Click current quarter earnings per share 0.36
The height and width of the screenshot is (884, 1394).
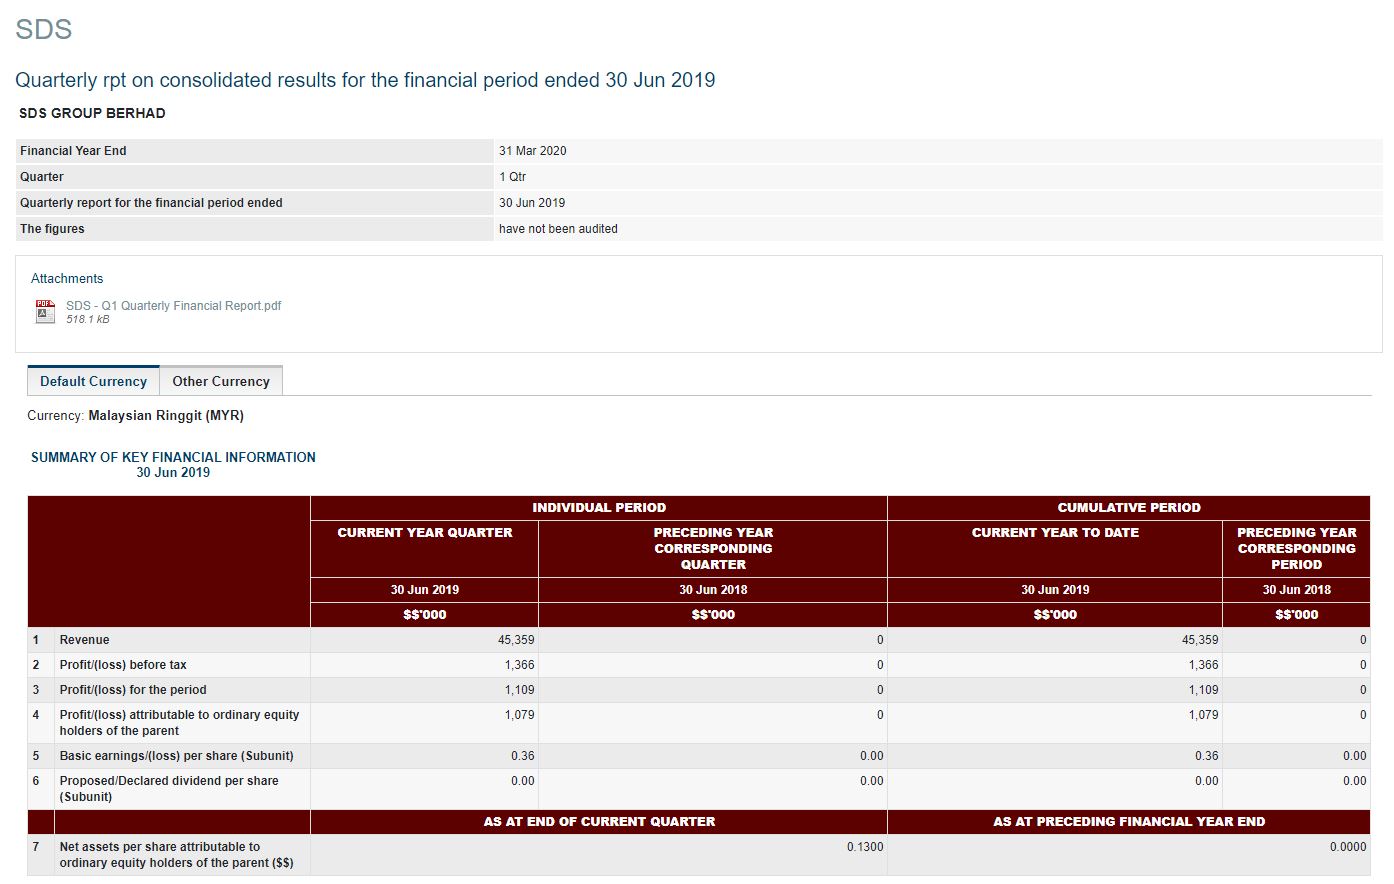[523, 756]
